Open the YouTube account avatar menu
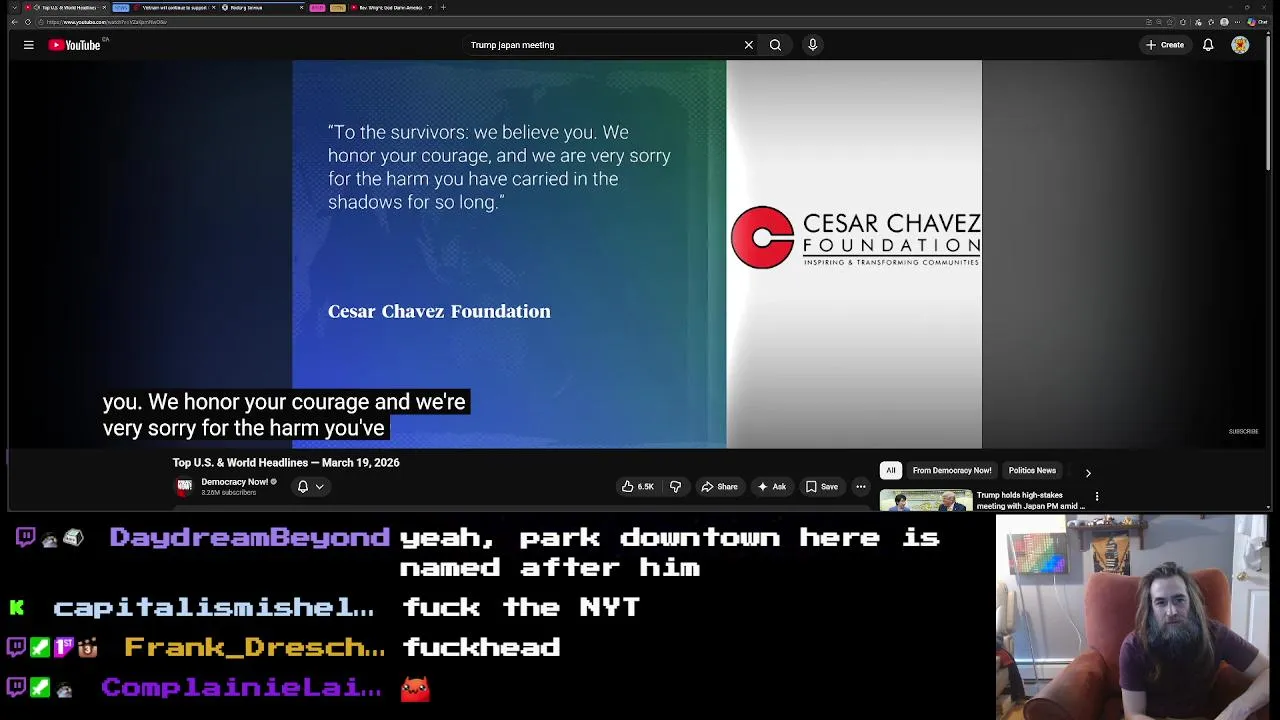The image size is (1280, 720). [1240, 45]
